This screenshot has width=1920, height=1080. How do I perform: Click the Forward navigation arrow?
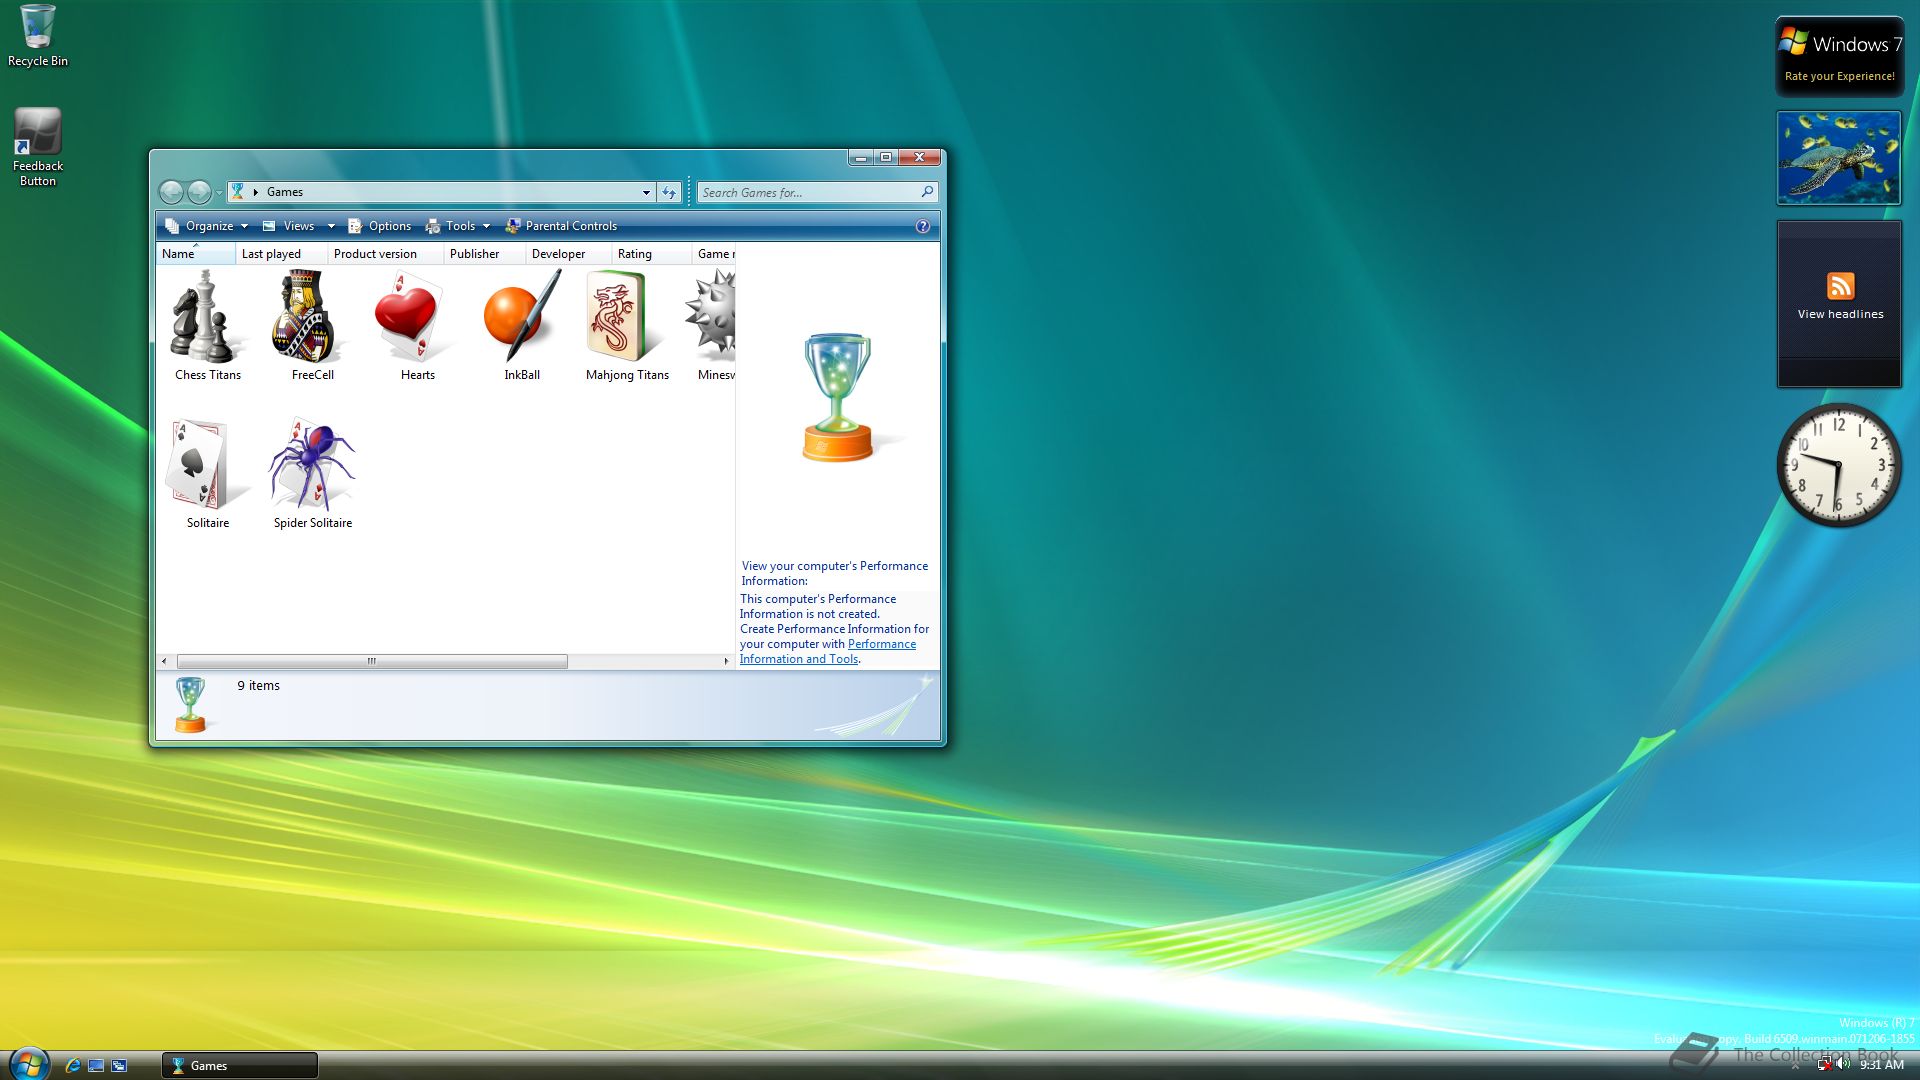tap(199, 192)
